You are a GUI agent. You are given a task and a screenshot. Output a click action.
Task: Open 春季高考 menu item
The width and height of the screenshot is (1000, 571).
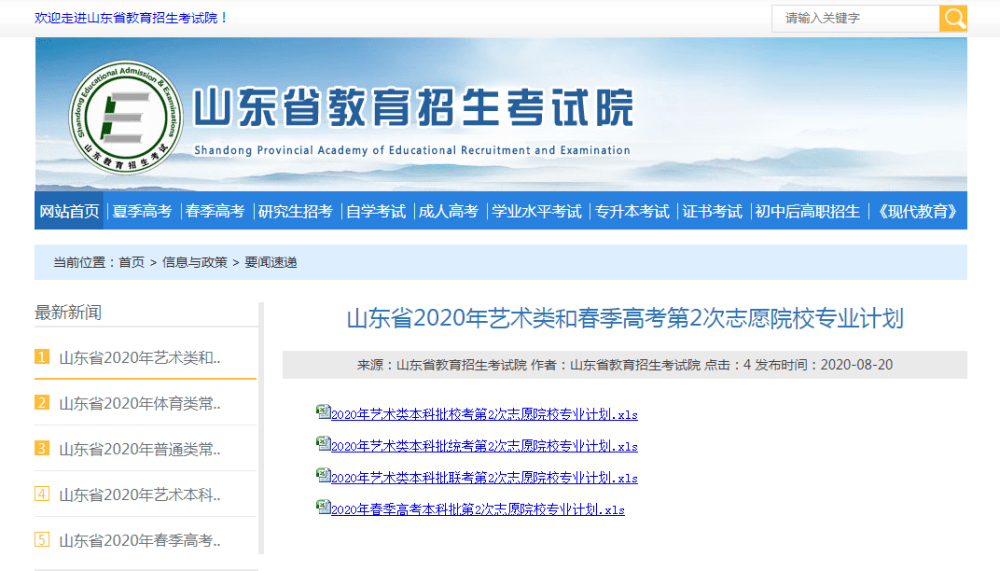(215, 211)
